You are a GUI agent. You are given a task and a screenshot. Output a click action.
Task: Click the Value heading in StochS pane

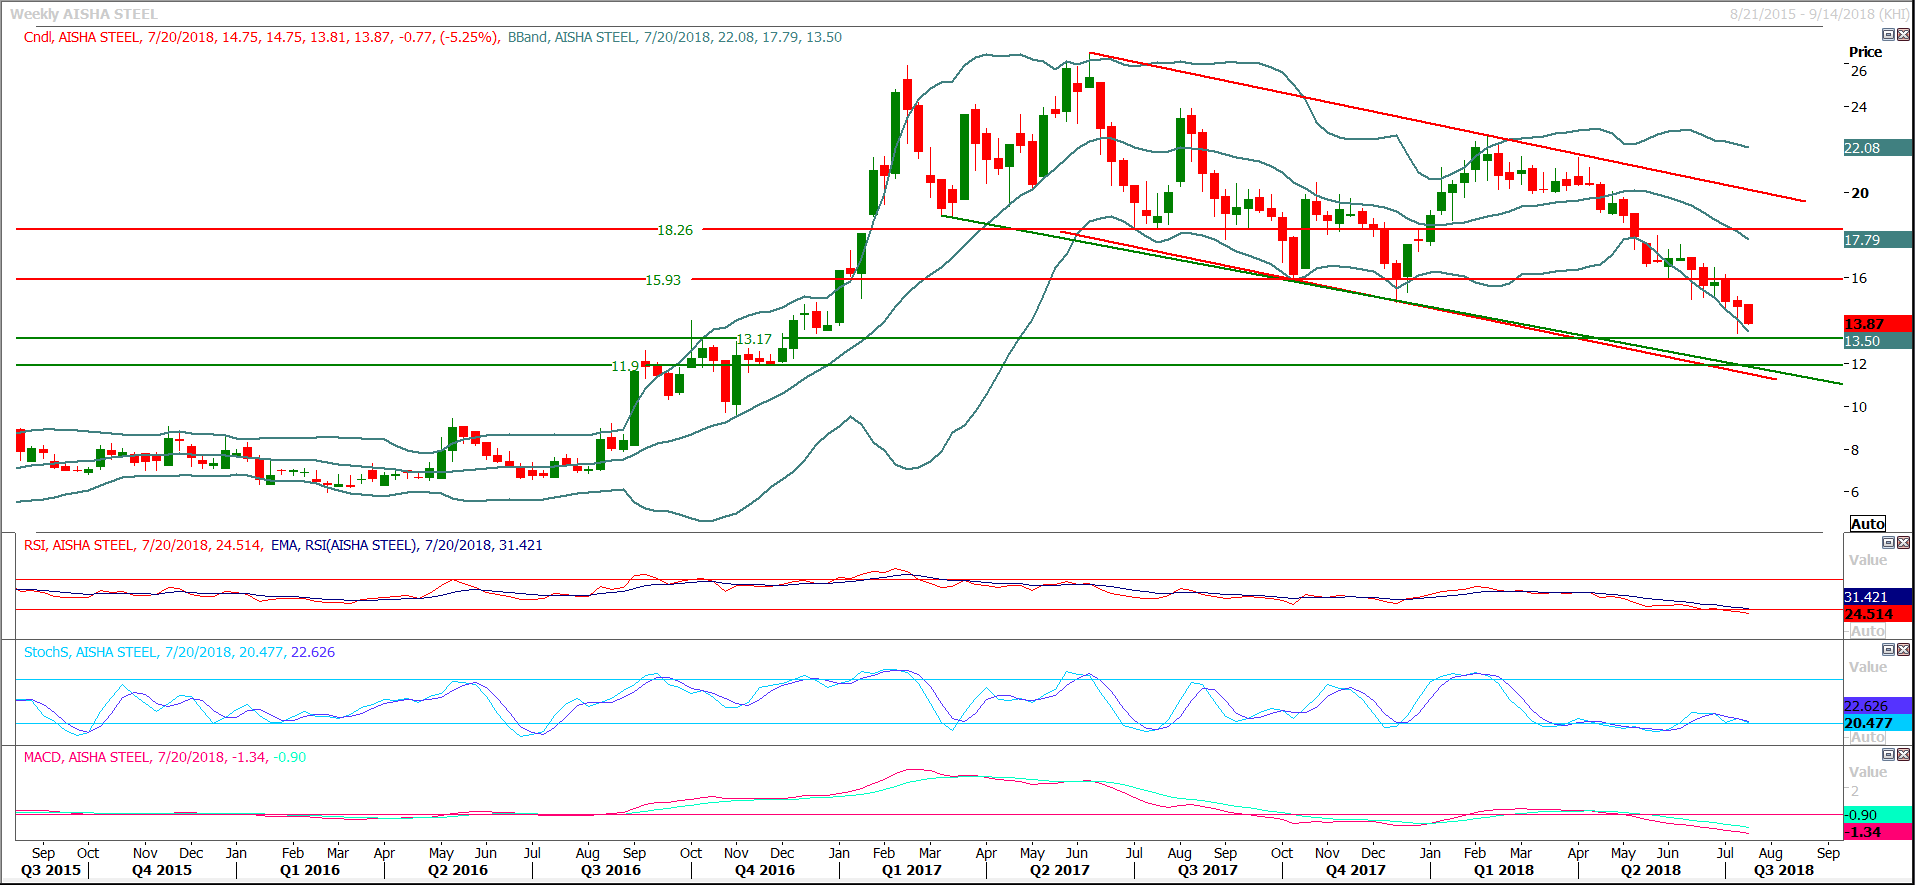1868,667
